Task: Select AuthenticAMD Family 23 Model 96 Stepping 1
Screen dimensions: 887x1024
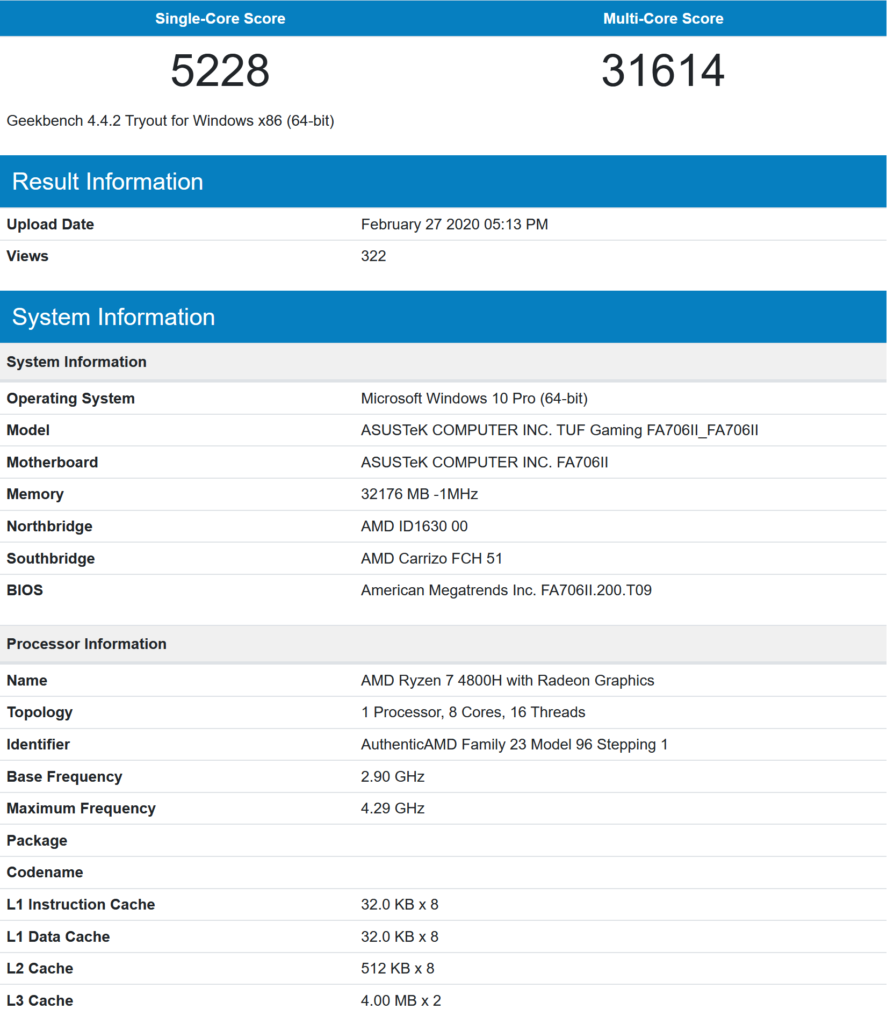Action: pyautogui.click(x=514, y=744)
